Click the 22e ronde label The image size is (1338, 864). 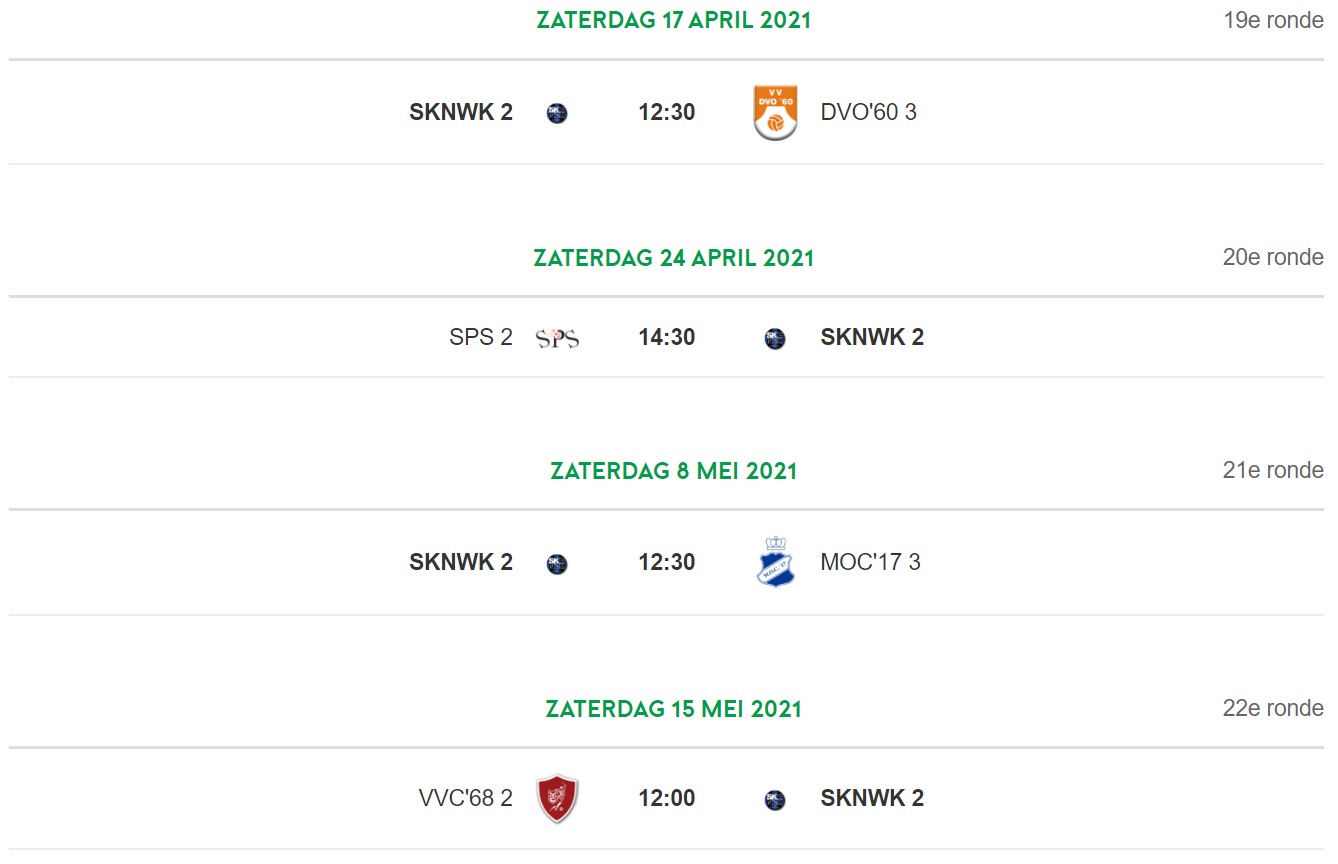(x=1273, y=708)
